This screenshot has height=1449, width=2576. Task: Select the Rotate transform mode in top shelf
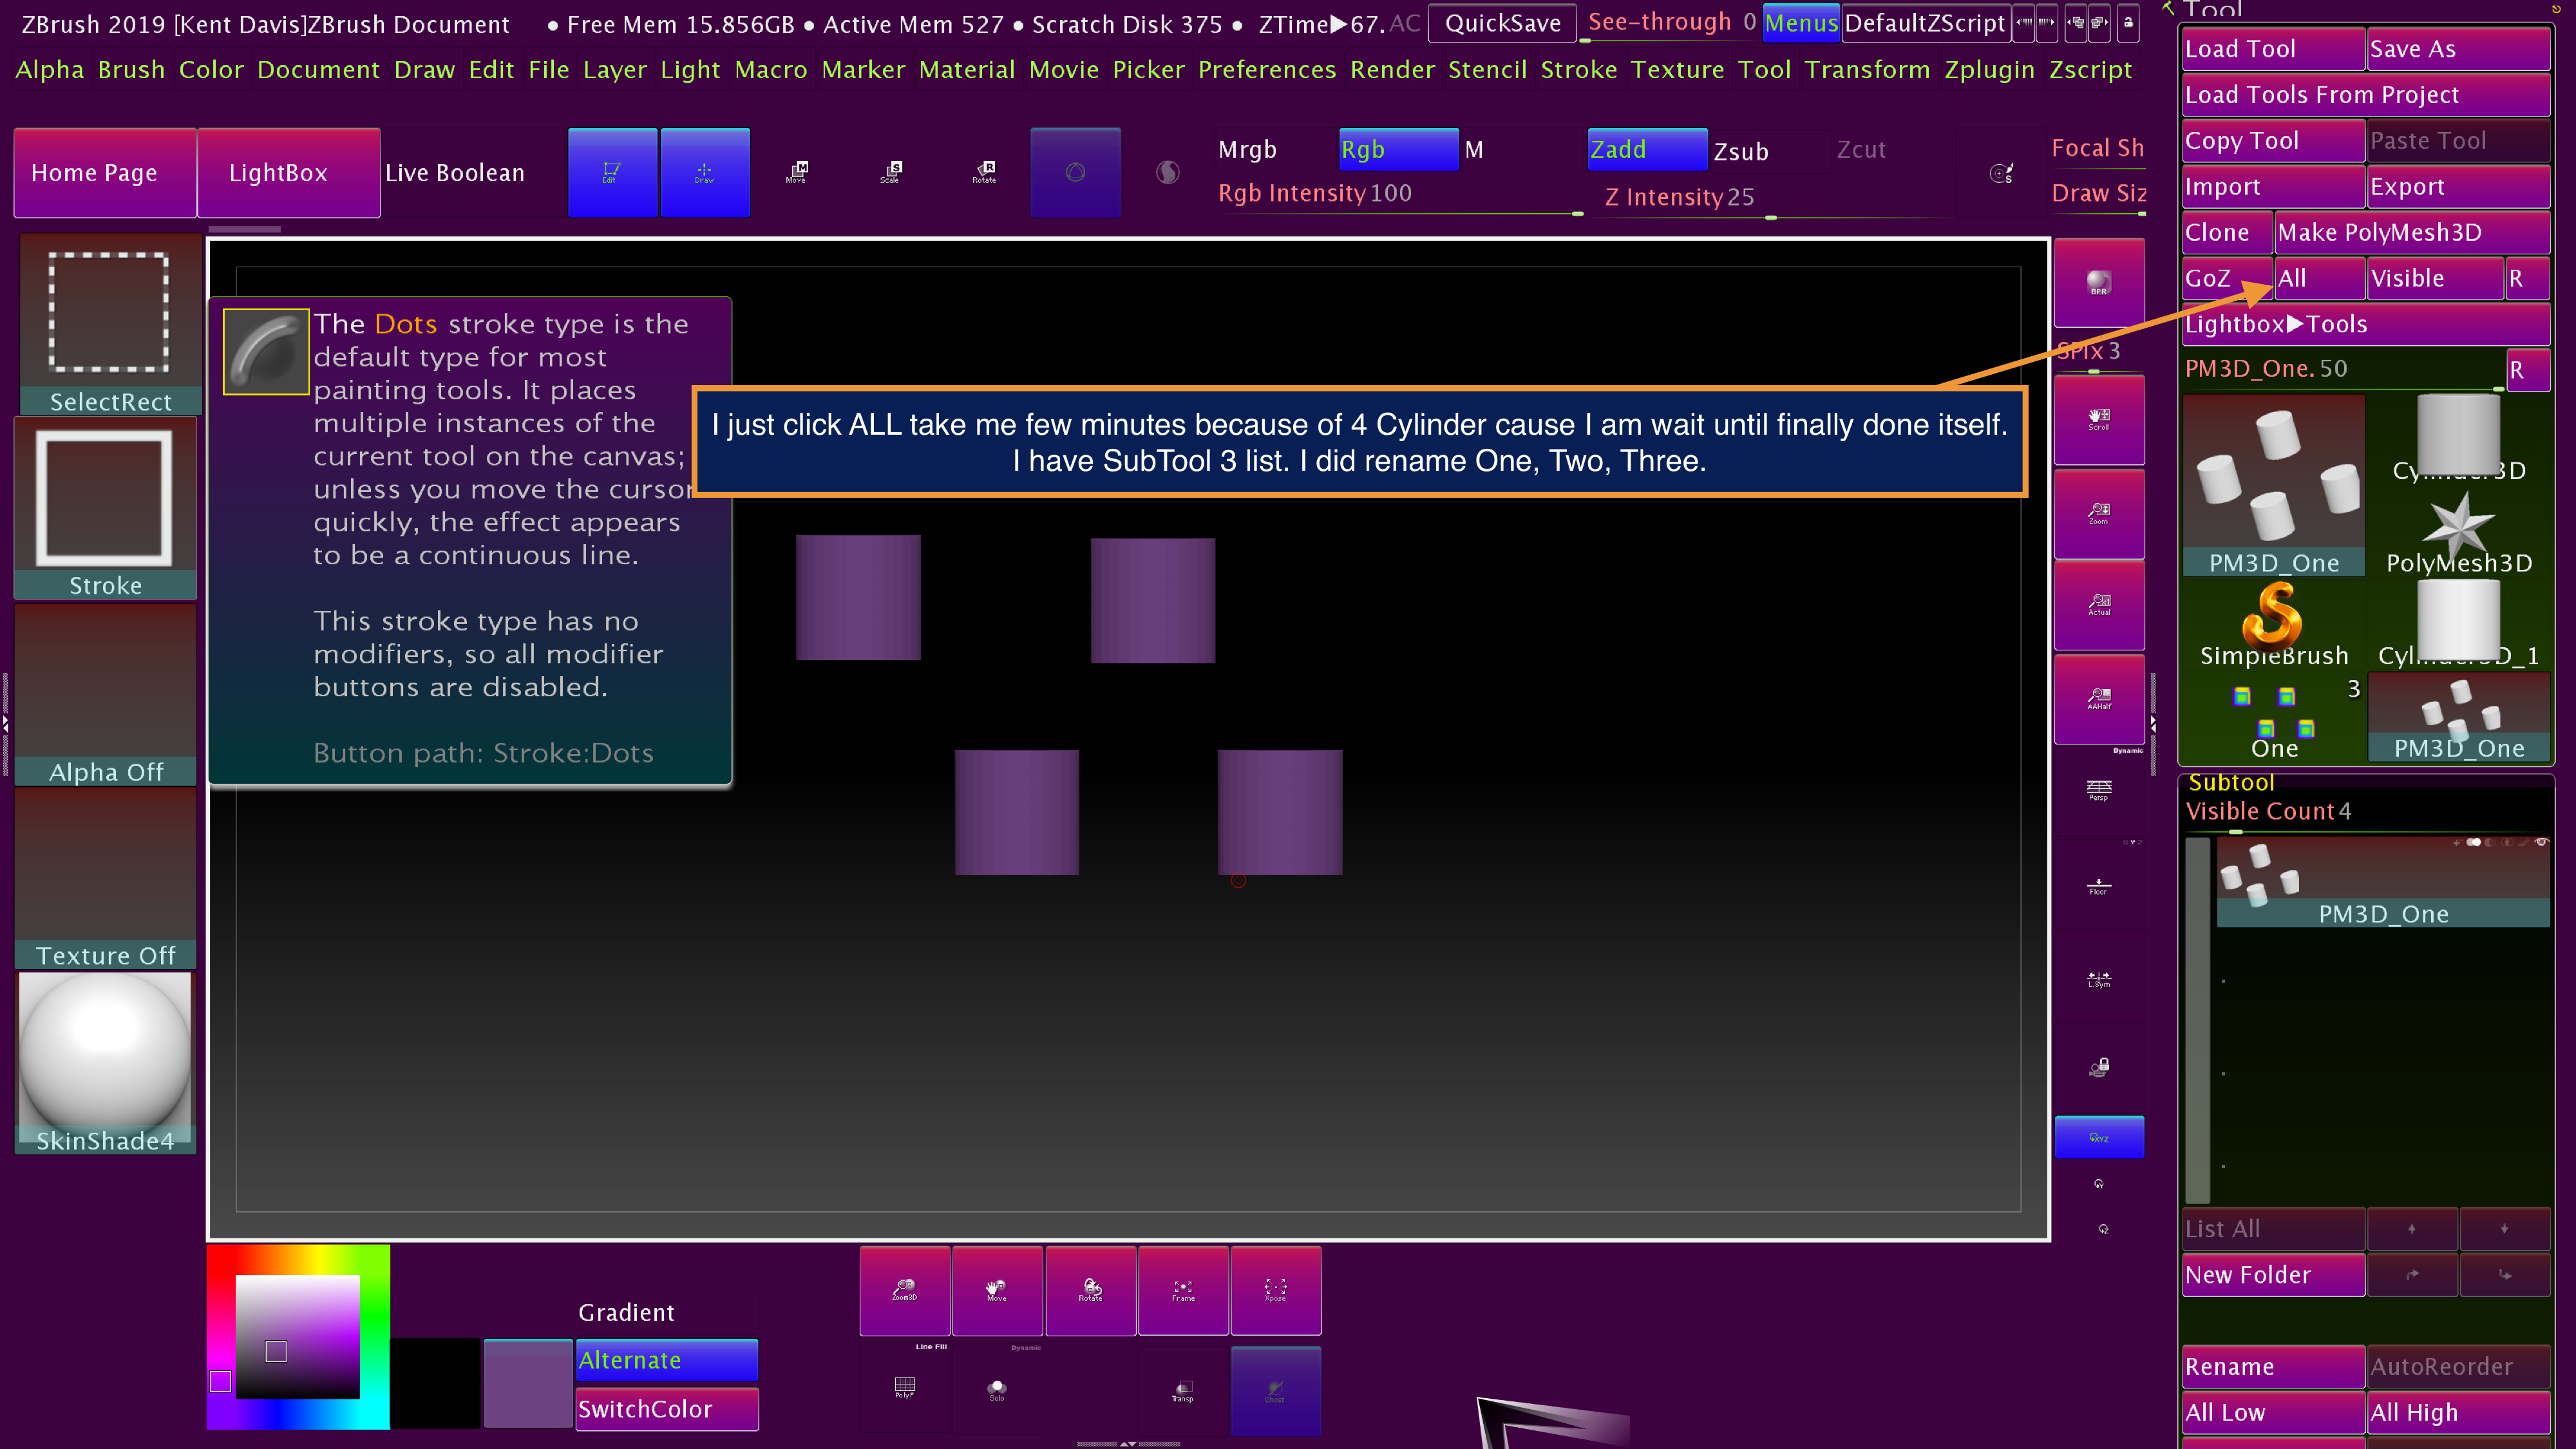pyautogui.click(x=984, y=172)
